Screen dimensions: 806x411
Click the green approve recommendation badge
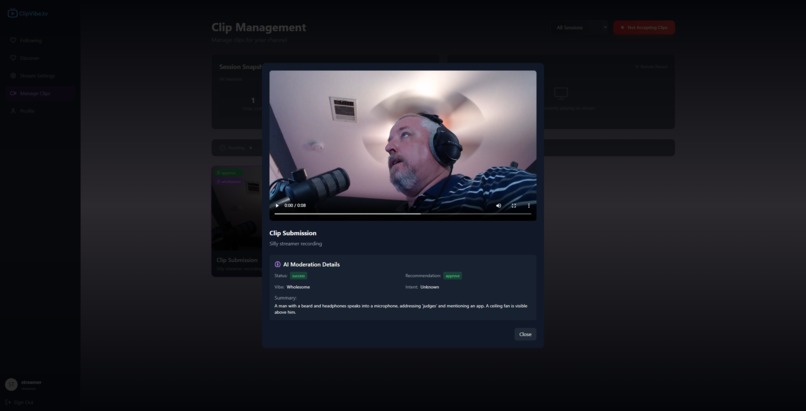[452, 276]
